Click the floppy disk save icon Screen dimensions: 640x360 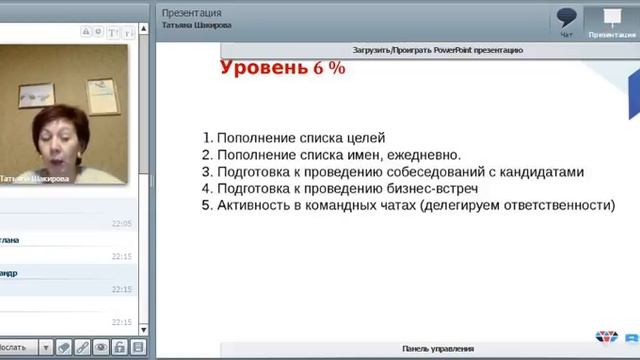point(138,347)
